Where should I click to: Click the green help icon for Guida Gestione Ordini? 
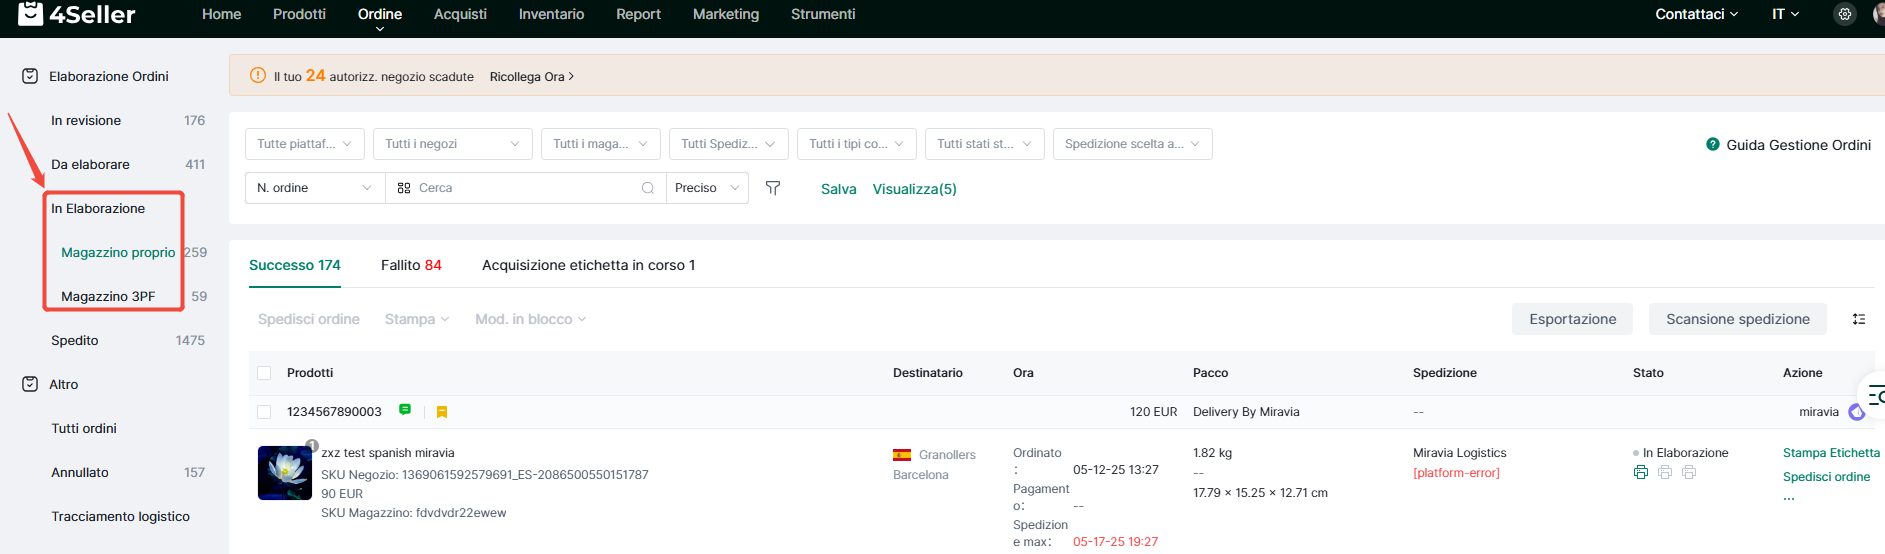pyautogui.click(x=1713, y=144)
